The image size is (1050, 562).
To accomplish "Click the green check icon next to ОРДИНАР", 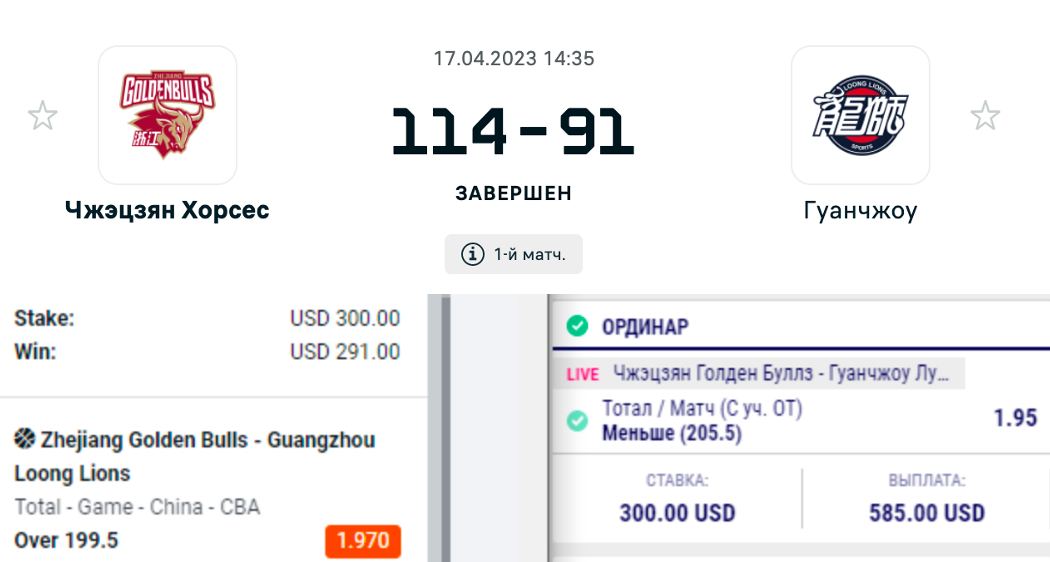I will (x=577, y=326).
